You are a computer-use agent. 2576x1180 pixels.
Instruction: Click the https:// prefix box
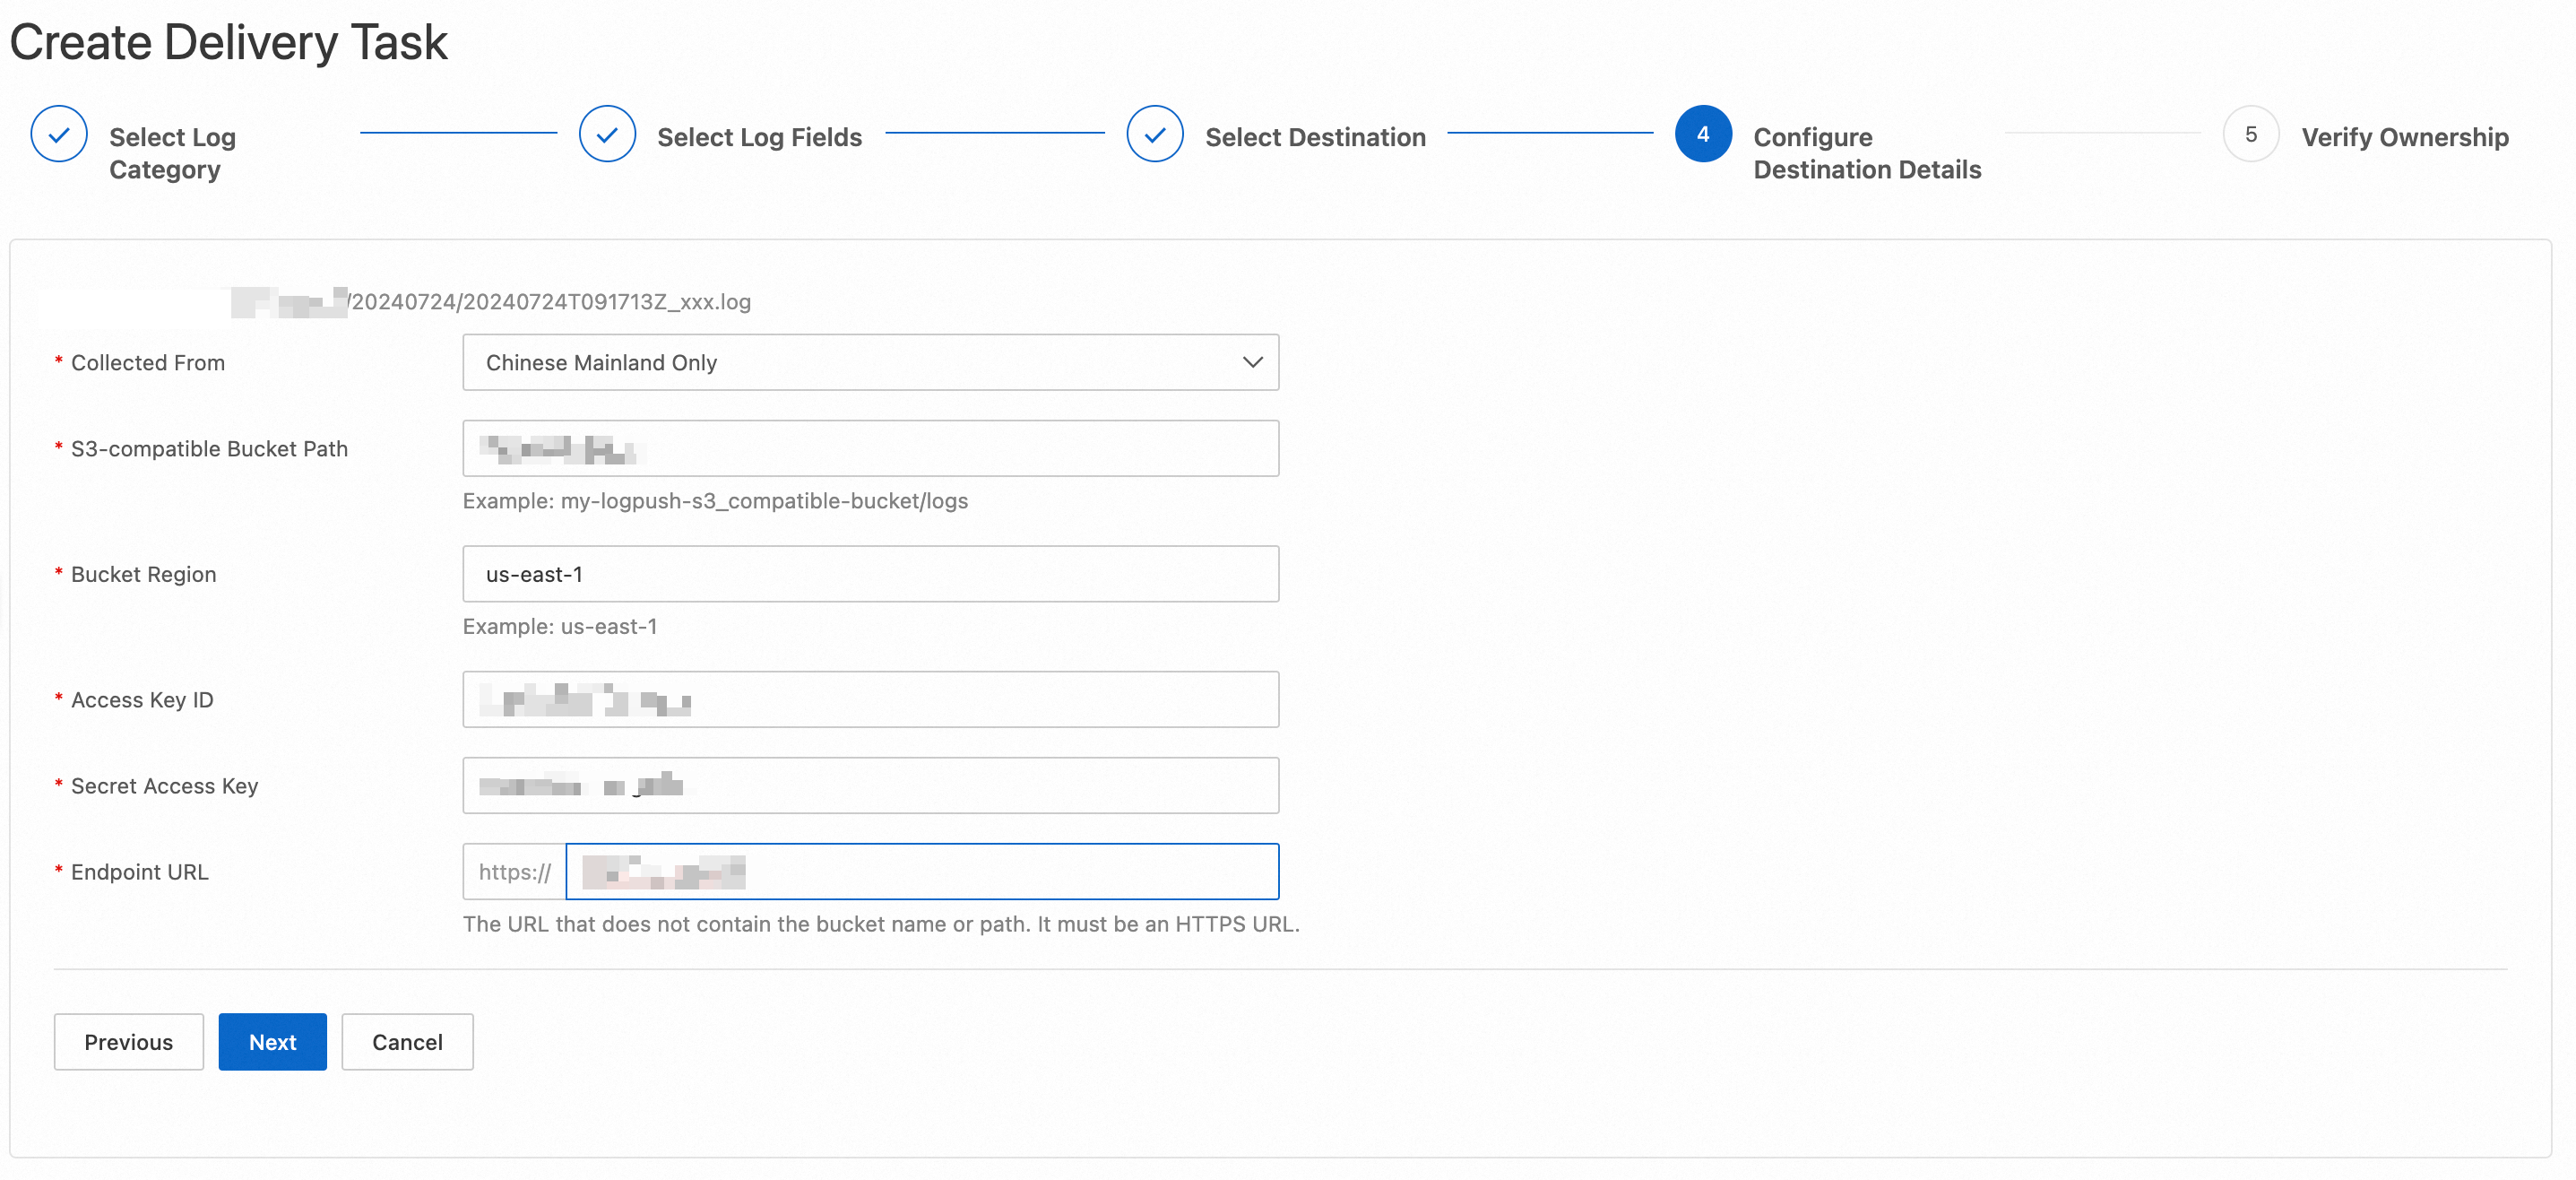[x=514, y=872]
